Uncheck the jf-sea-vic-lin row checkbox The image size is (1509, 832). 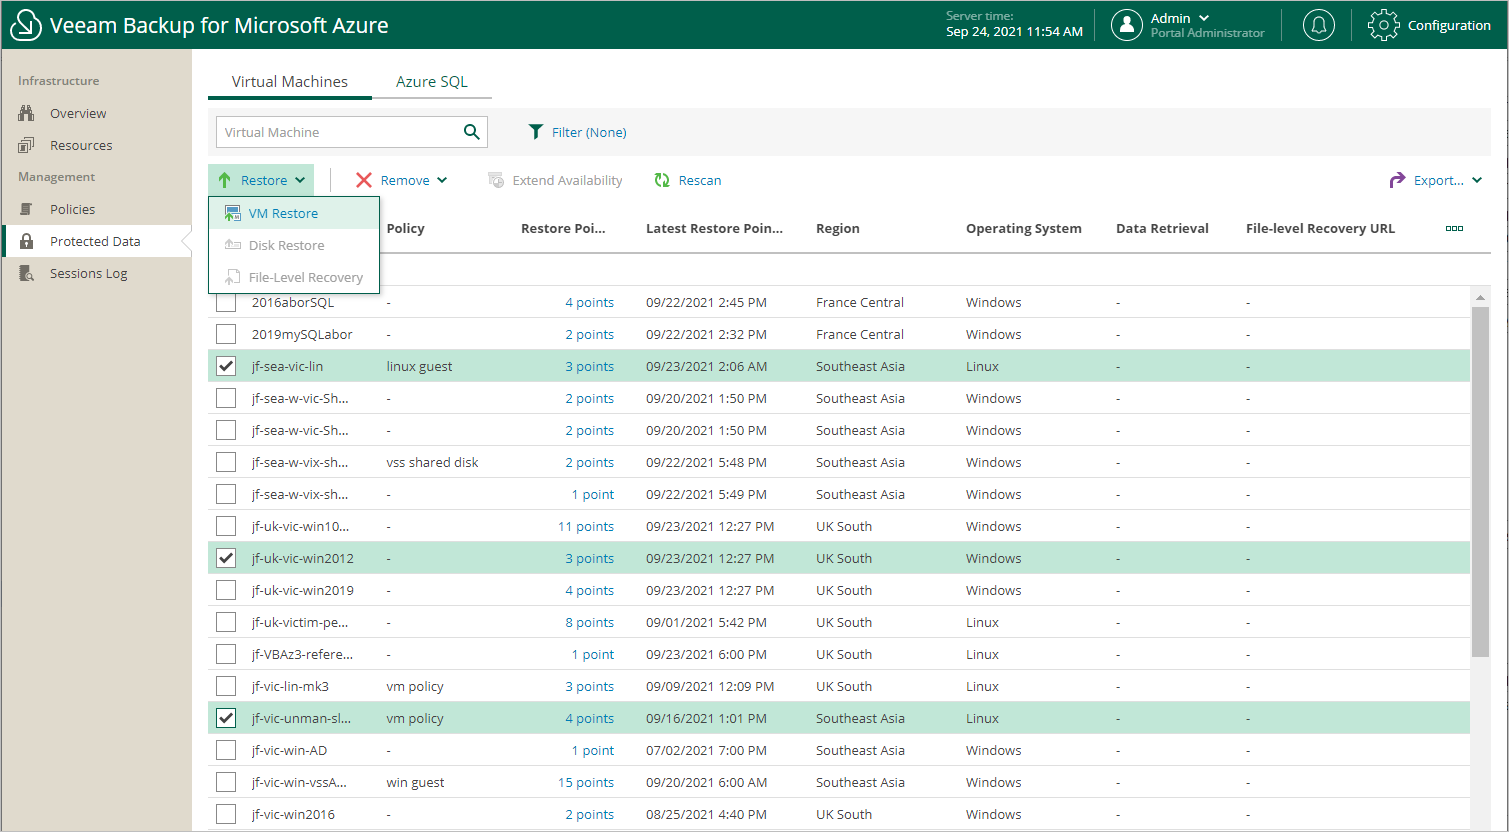click(x=226, y=366)
